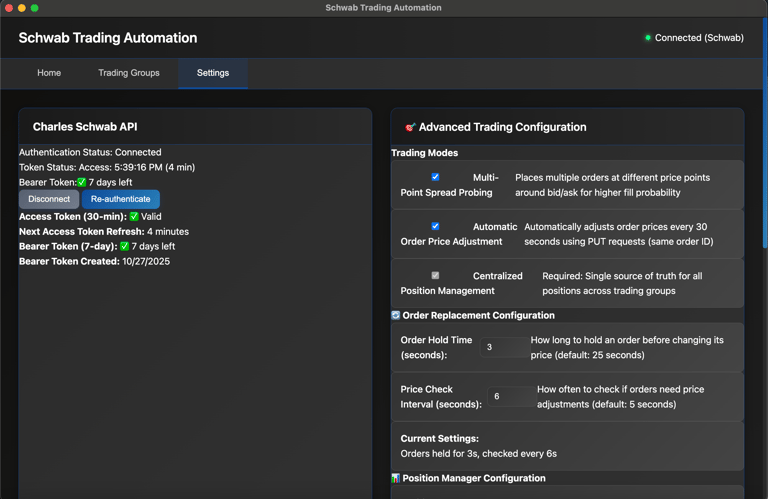768x499 pixels.
Task: Click the checkmark icon beside Bearer Token (7-day)
Action: point(124,246)
